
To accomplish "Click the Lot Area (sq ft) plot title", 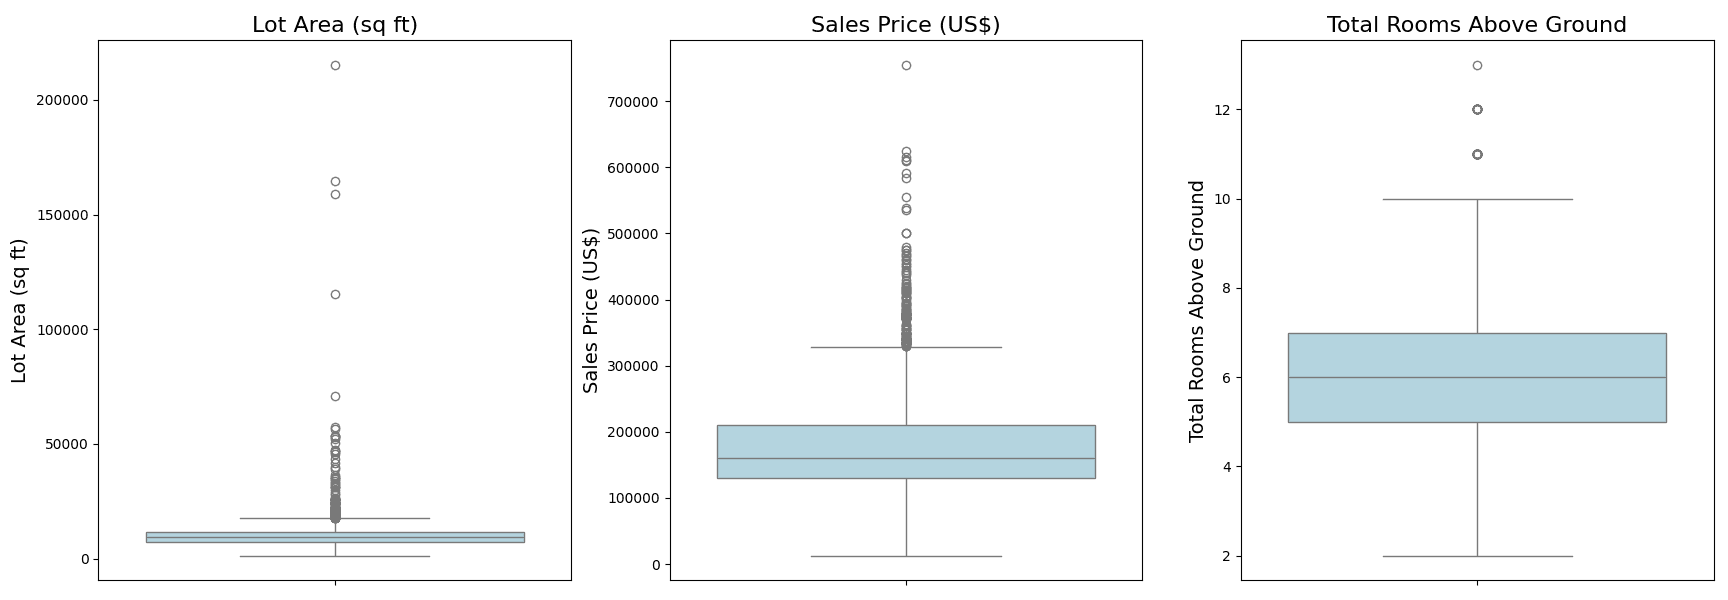I will tap(334, 25).
